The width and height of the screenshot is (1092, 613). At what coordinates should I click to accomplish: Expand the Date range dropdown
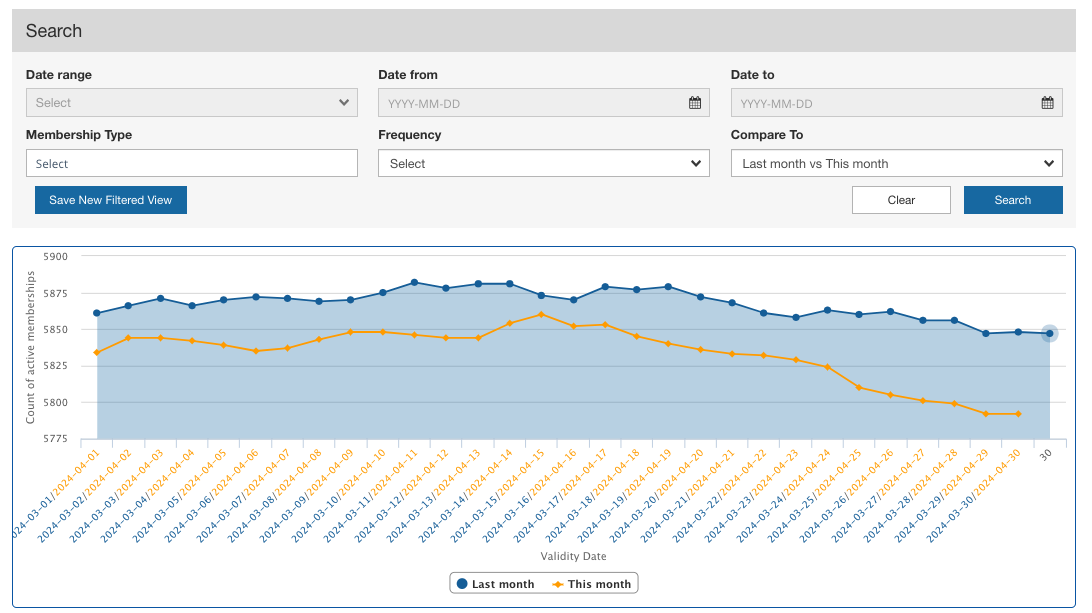tap(192, 102)
